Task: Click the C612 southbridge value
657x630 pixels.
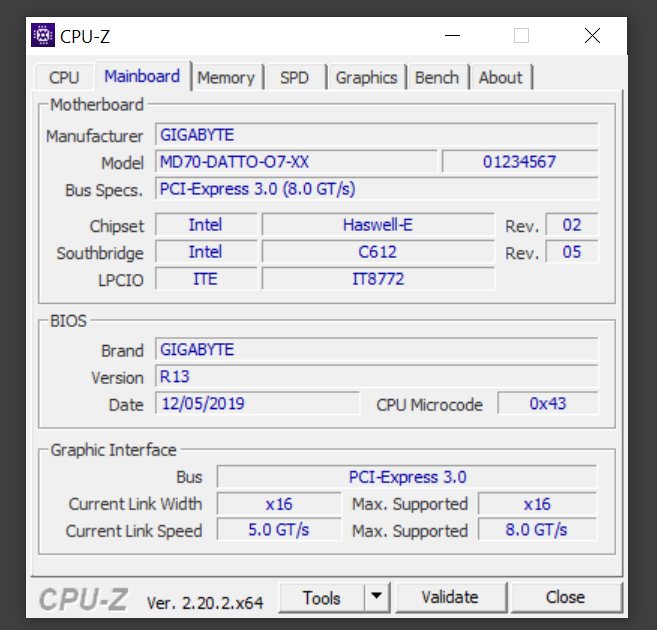Action: [x=378, y=252]
